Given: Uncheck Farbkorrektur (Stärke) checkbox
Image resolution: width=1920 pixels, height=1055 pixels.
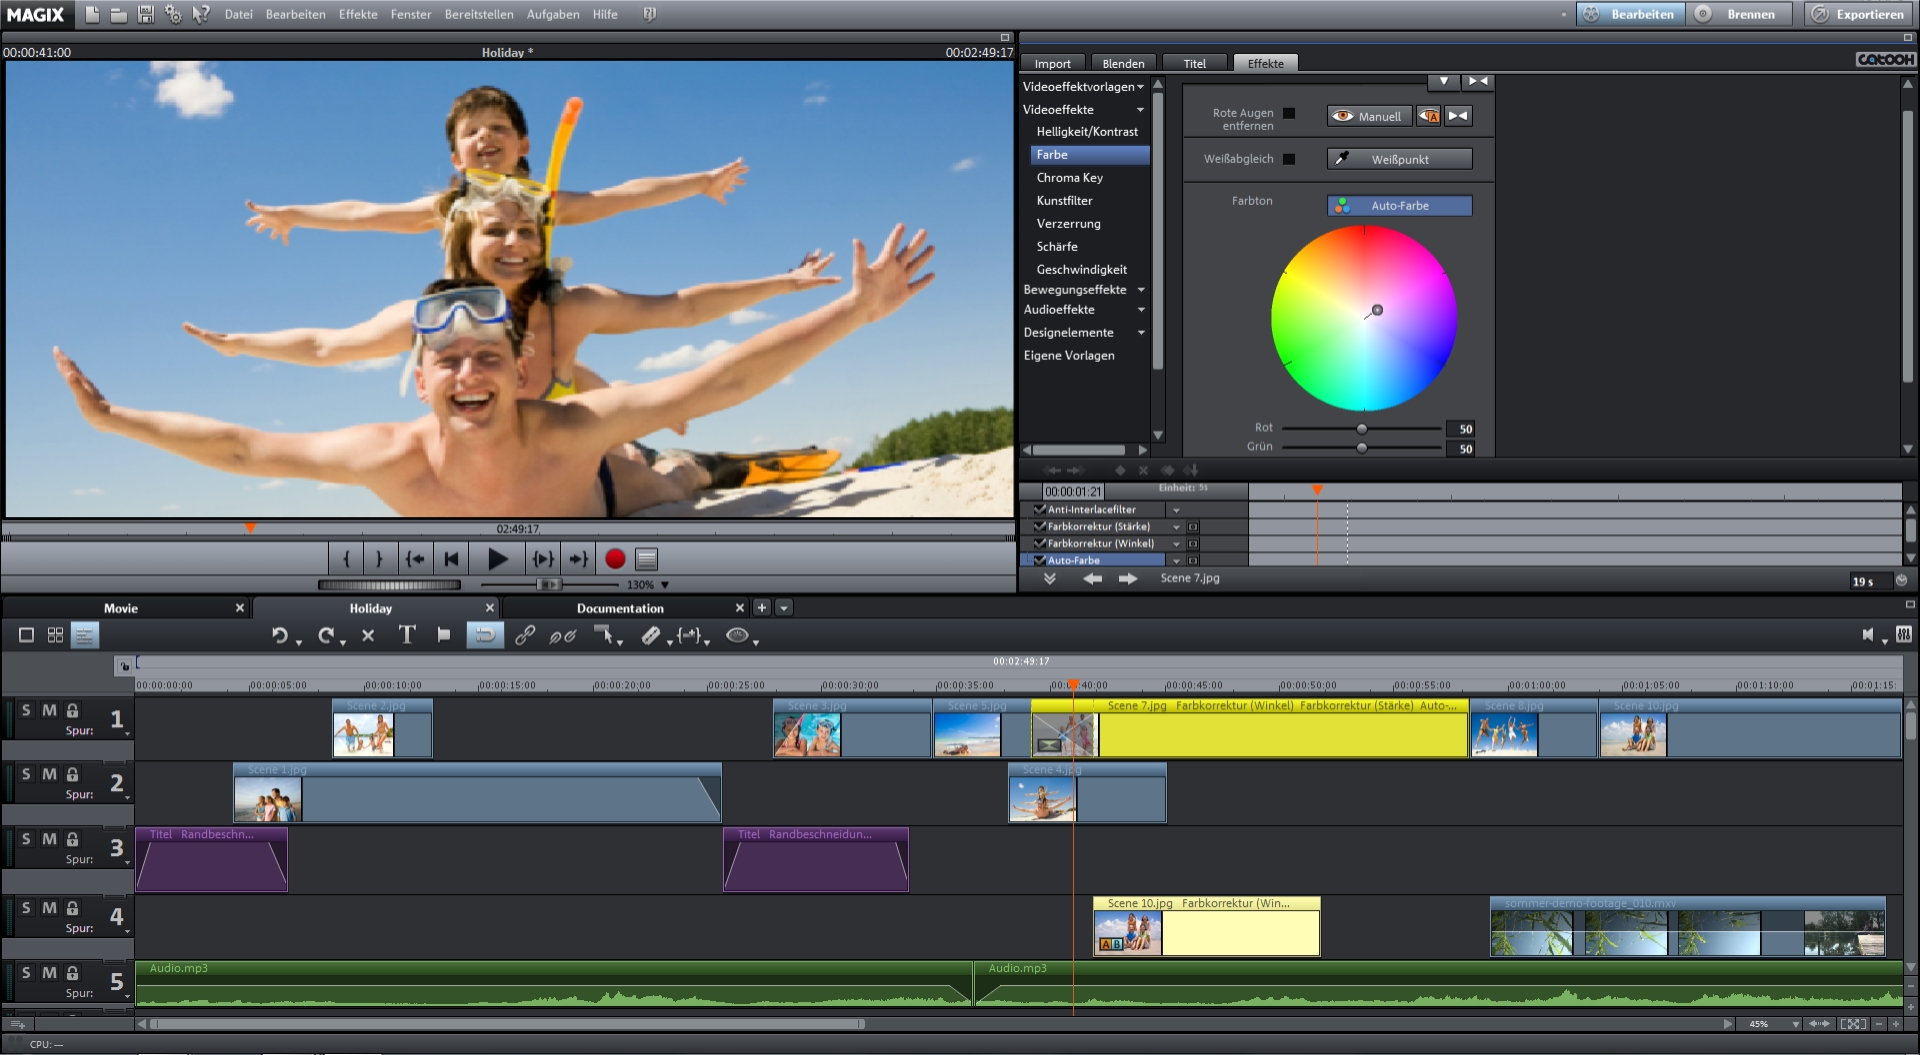Looking at the screenshot, I should click(x=1040, y=526).
